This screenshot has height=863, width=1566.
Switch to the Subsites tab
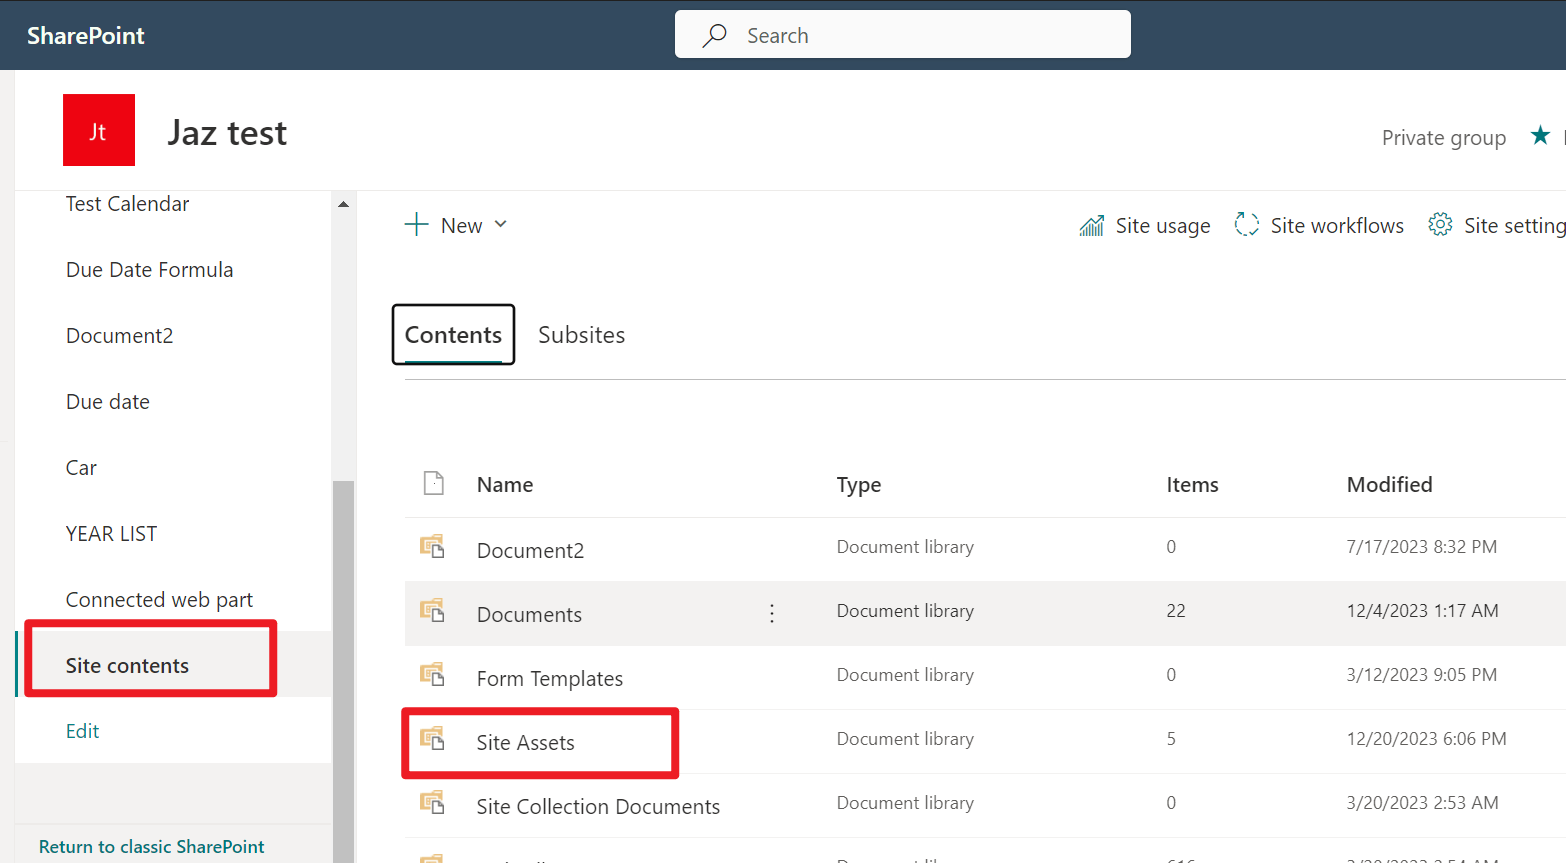pyautogui.click(x=581, y=334)
